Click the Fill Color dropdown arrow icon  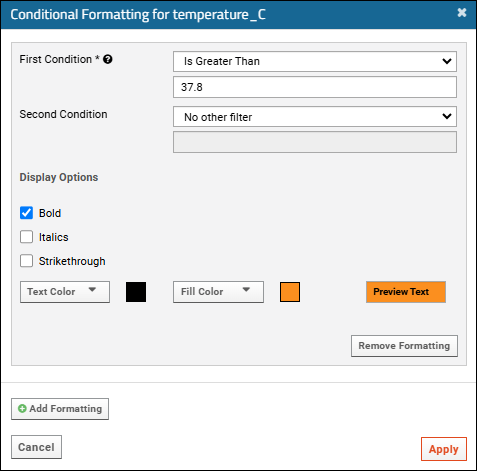tap(246, 290)
